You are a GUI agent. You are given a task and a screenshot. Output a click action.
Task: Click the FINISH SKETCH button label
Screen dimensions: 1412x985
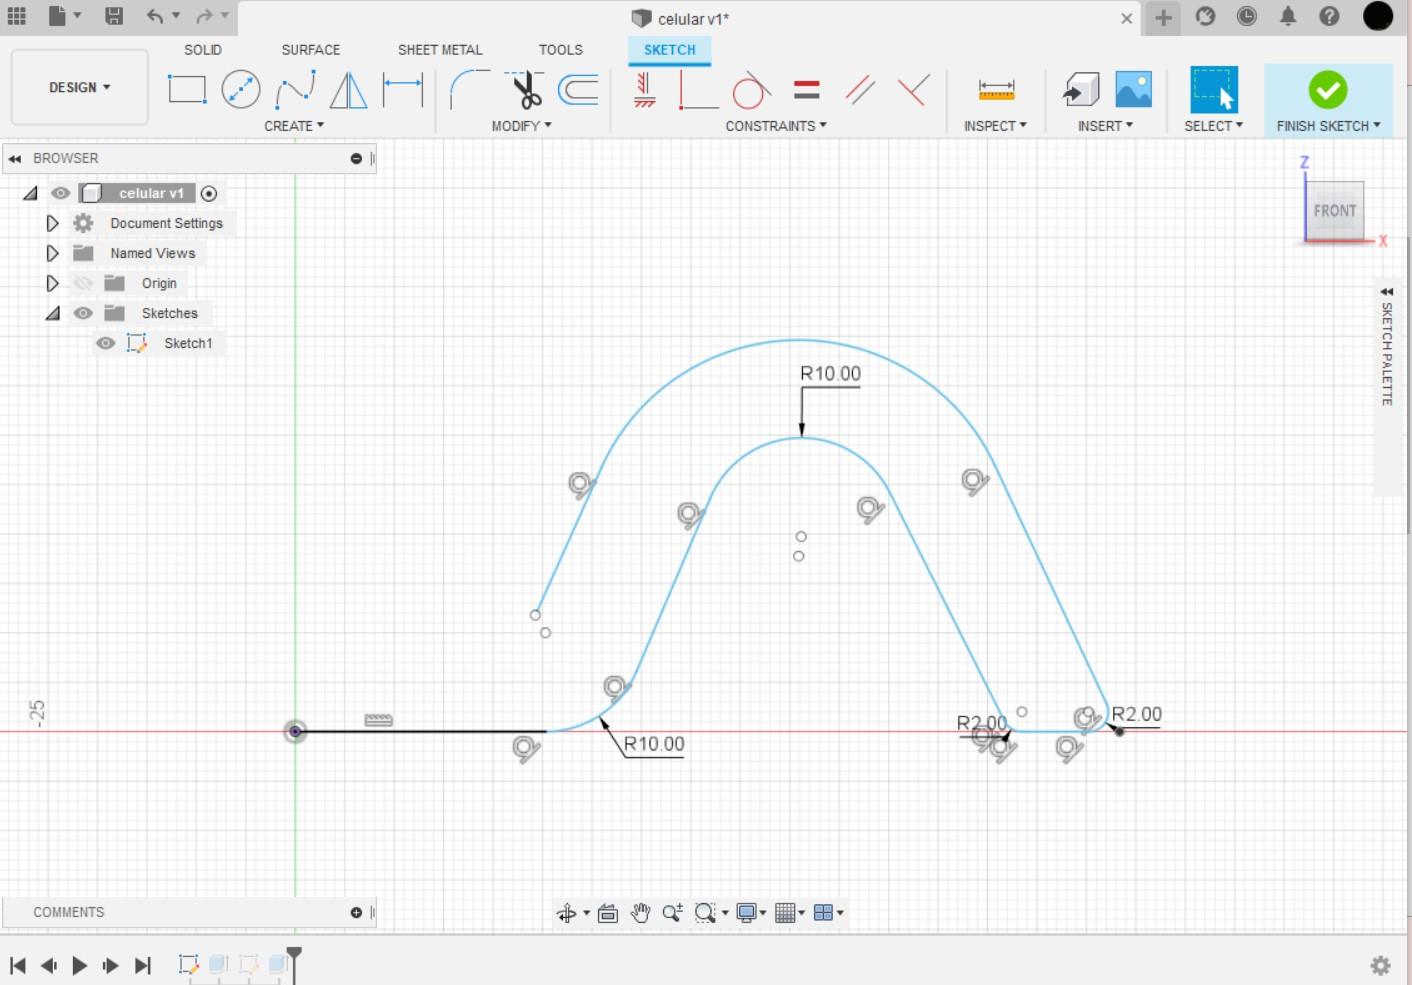pos(1328,126)
